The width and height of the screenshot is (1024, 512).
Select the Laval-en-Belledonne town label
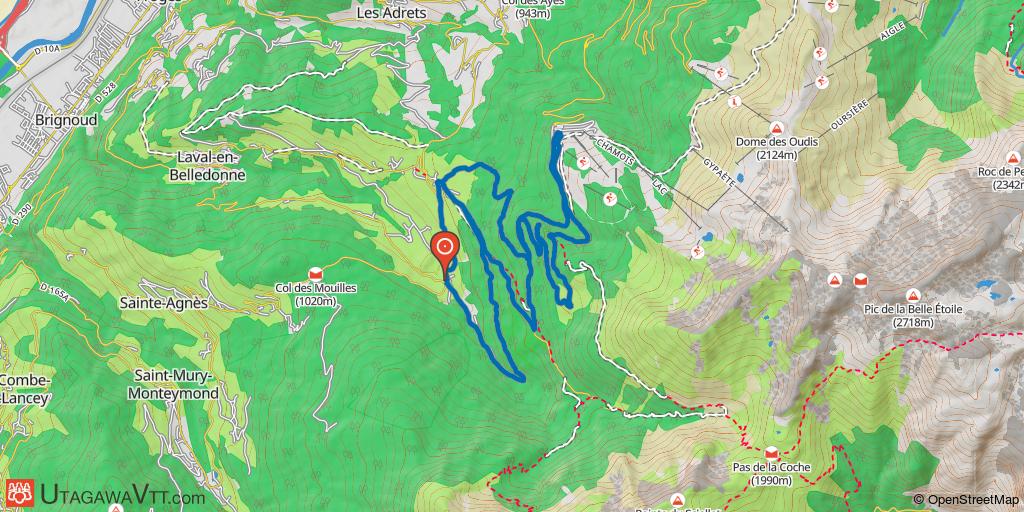pyautogui.click(x=211, y=166)
